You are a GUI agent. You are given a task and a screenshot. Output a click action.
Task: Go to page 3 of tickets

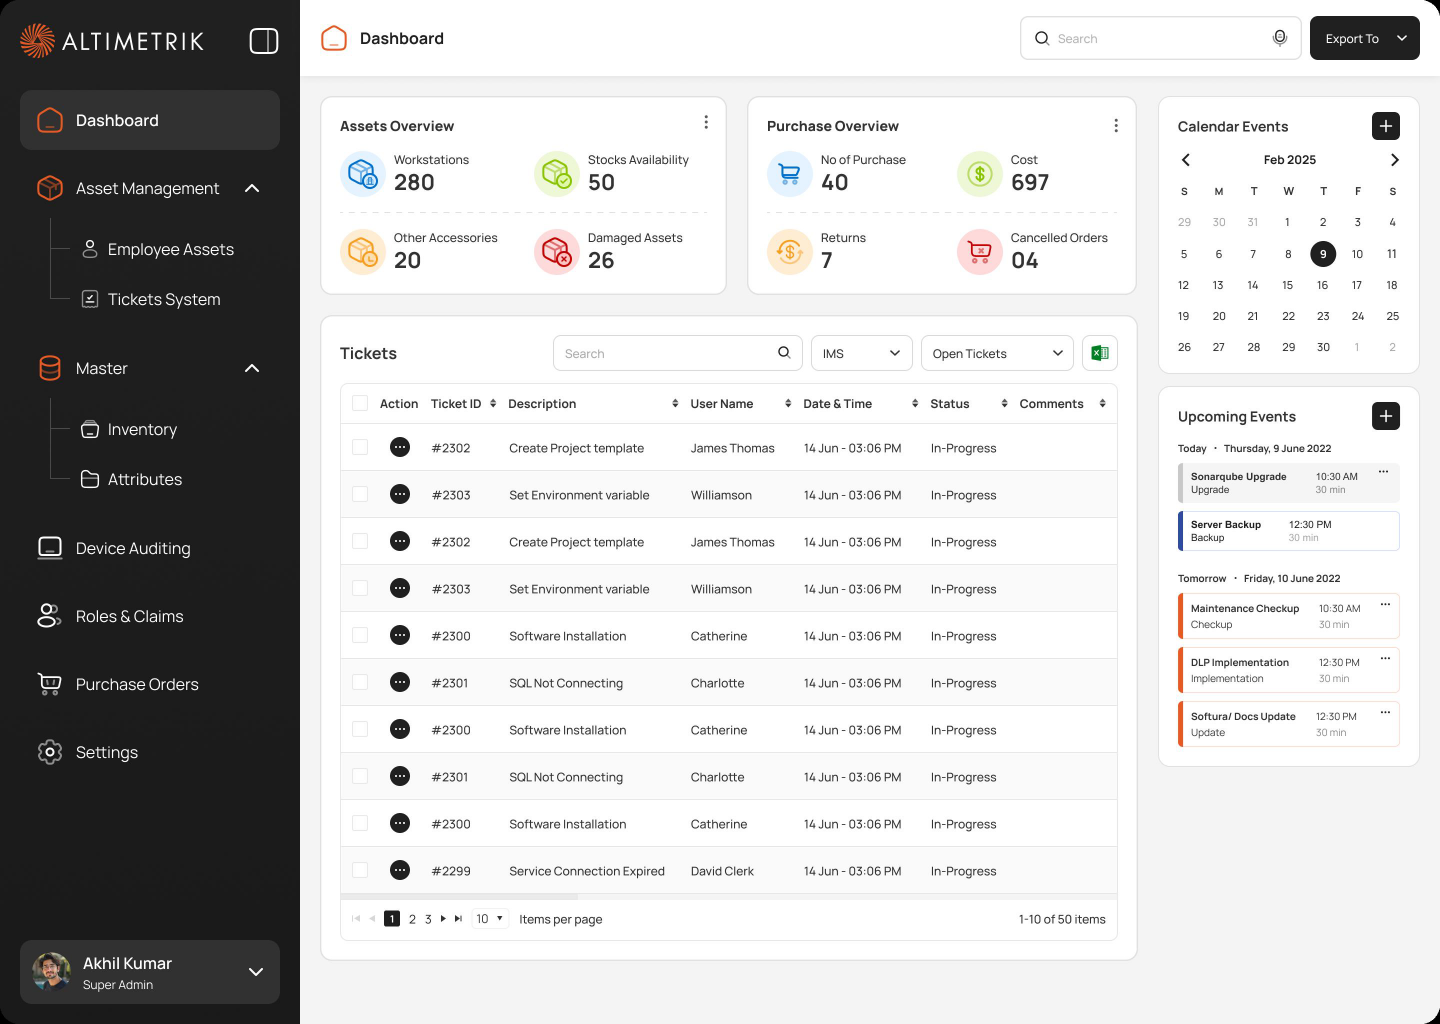428,919
